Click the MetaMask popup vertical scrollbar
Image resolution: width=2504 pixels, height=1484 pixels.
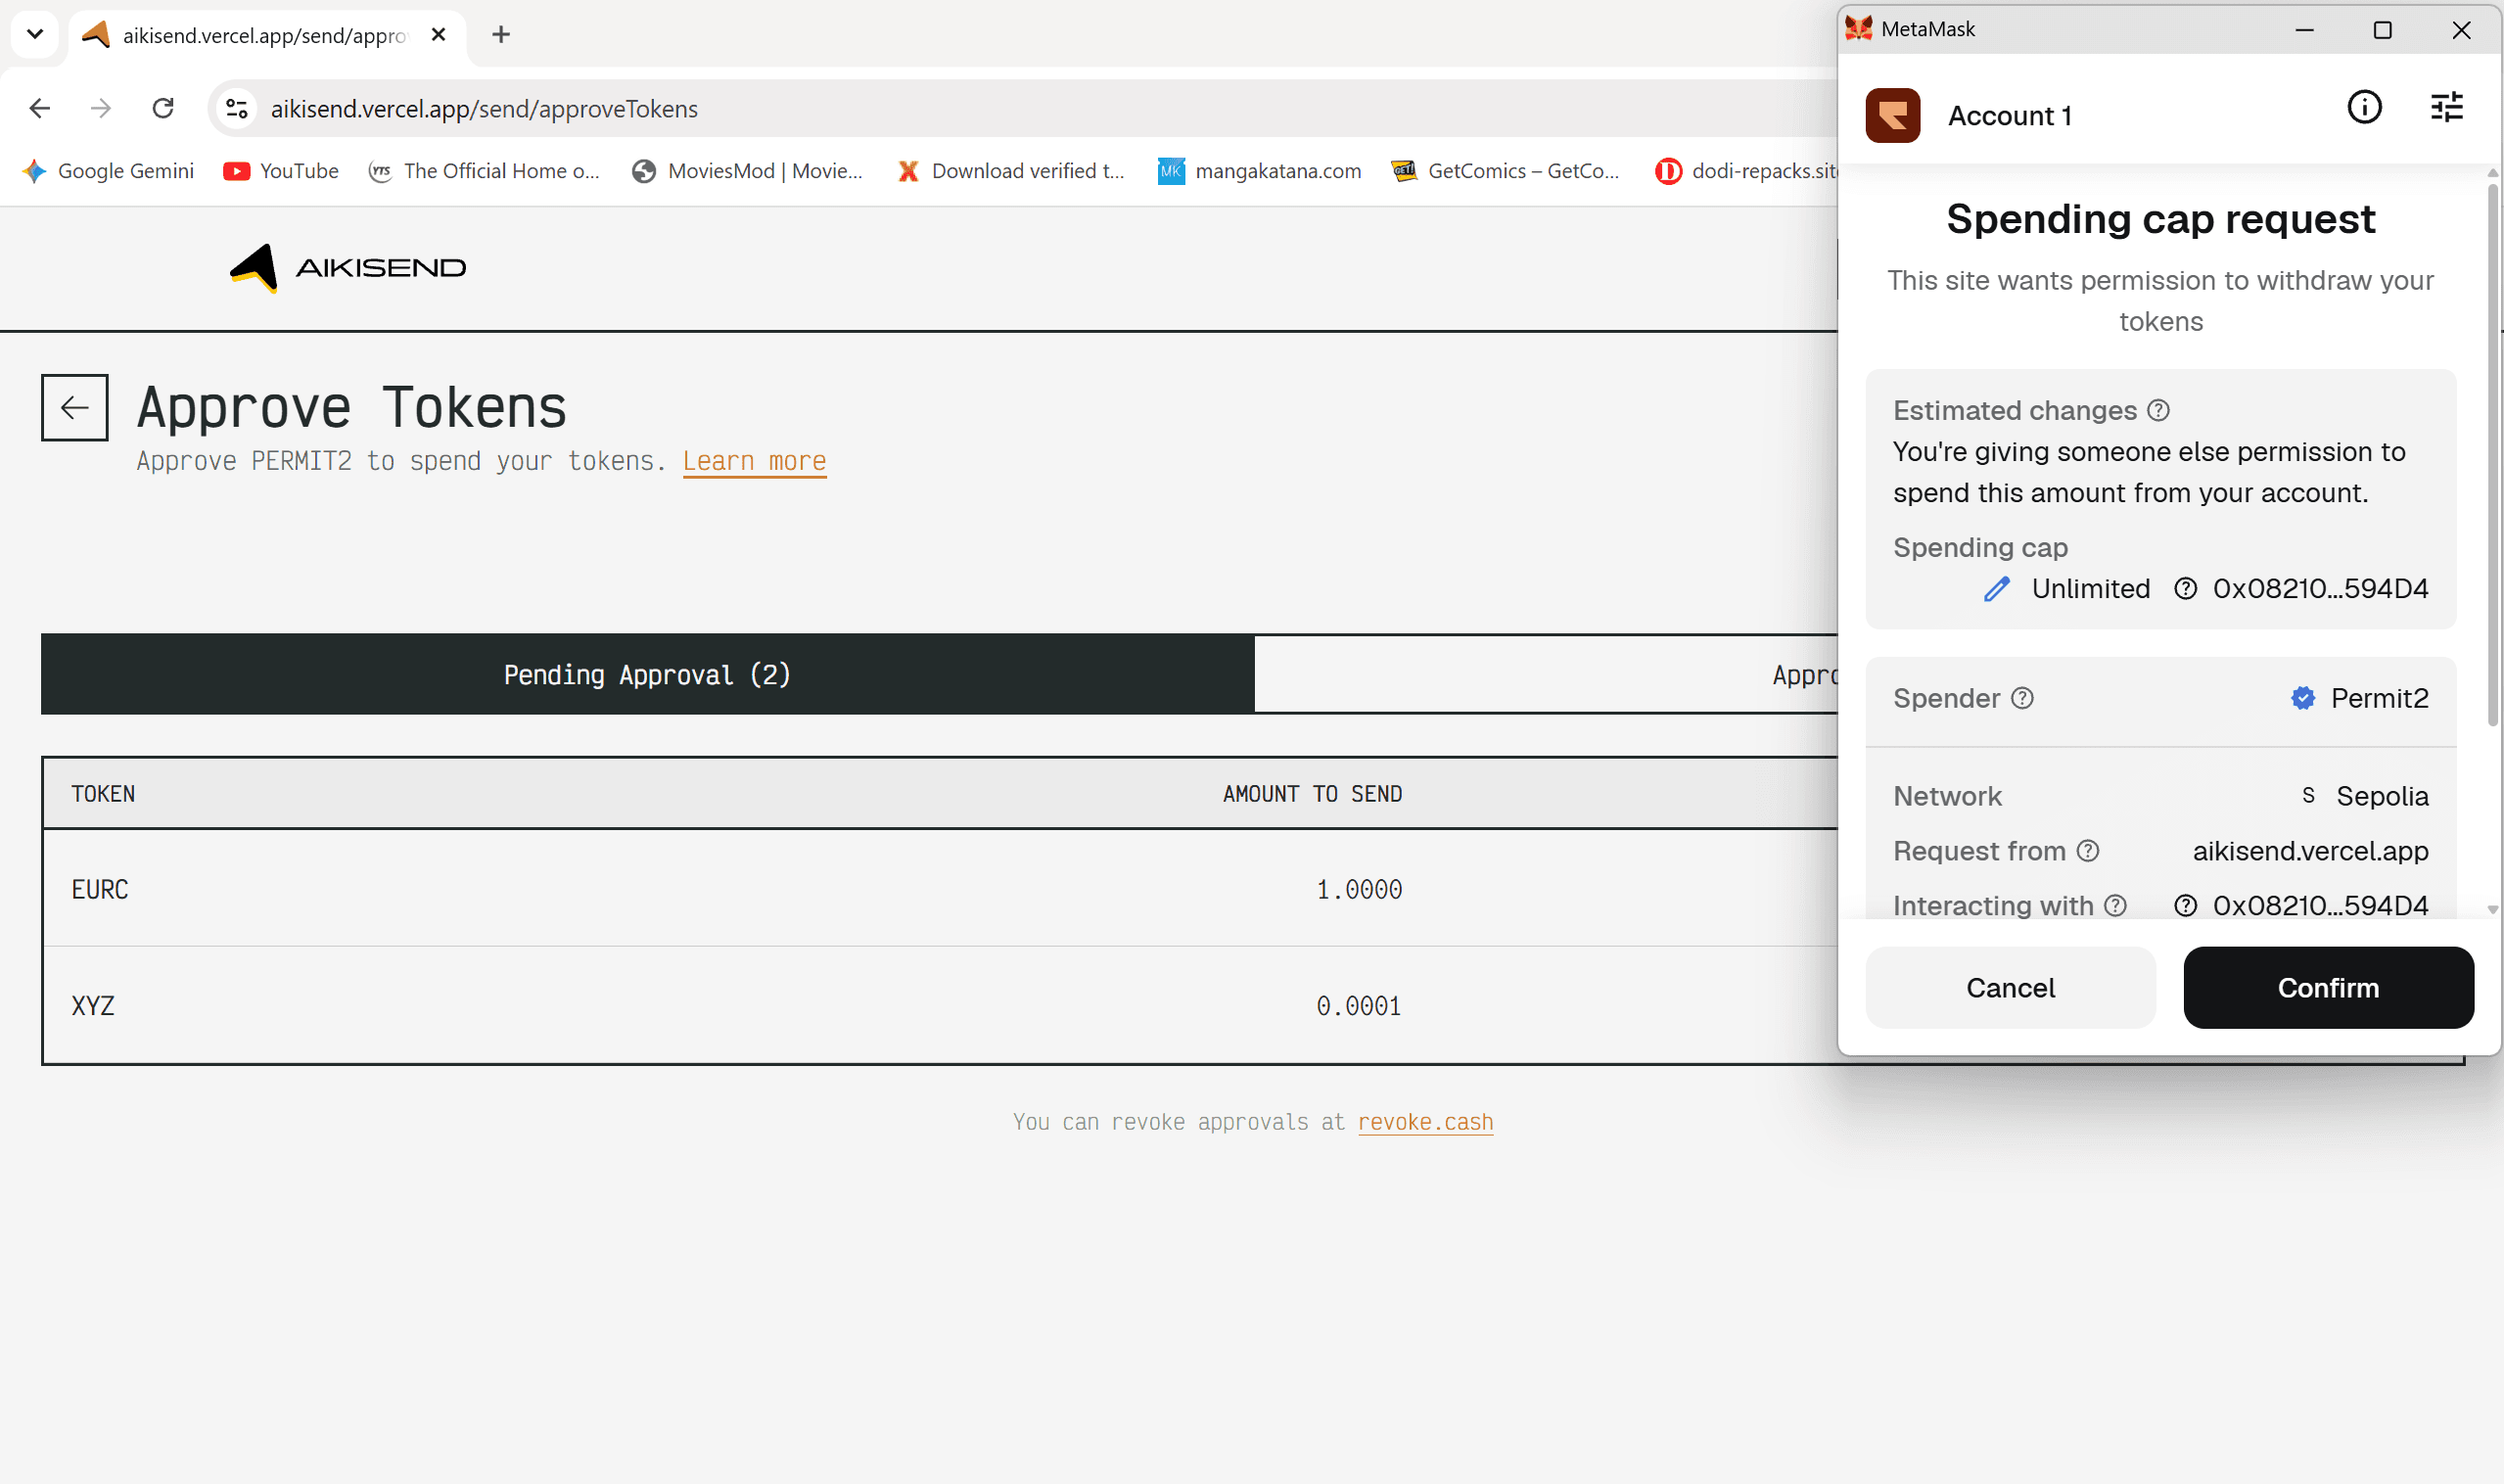[x=2492, y=455]
